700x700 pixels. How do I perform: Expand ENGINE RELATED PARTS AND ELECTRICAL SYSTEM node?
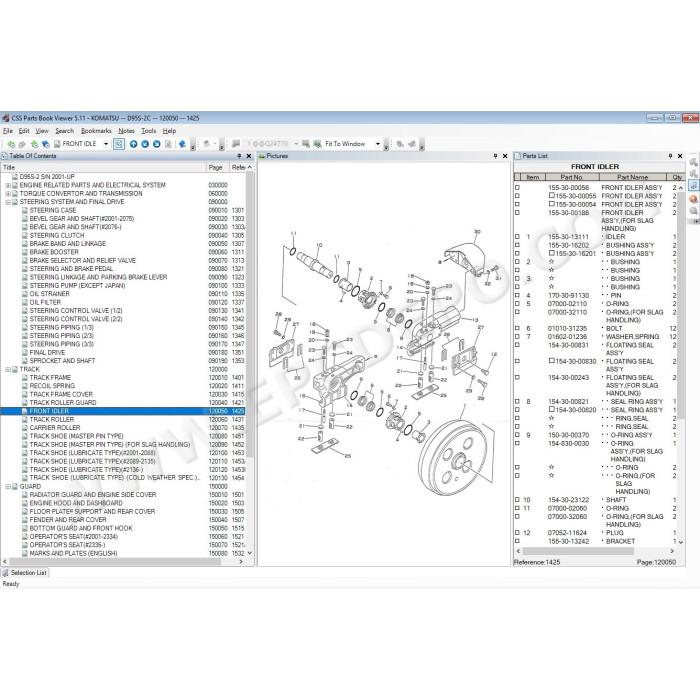pyautogui.click(x=8, y=185)
